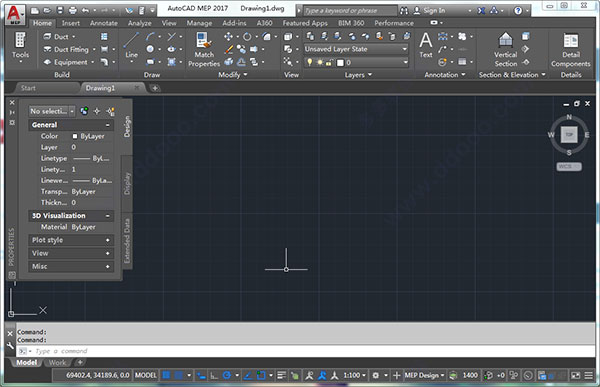The width and height of the screenshot is (600, 387).
Task: Toggle layer 0 on/off lightbulb icon
Action: (x=309, y=62)
